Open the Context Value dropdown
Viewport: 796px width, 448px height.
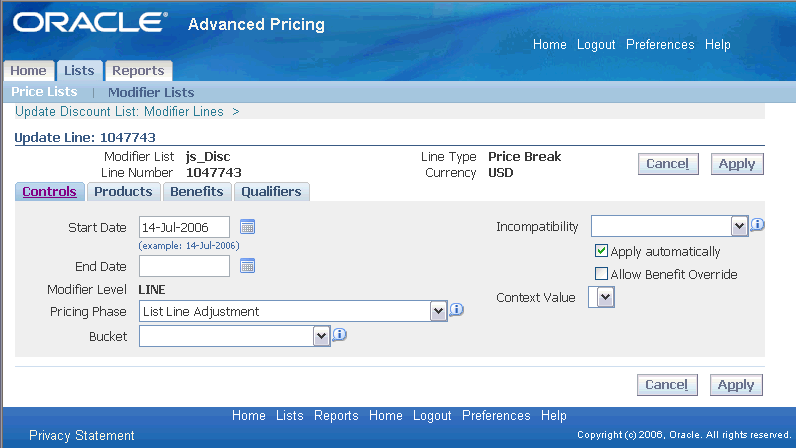(x=605, y=297)
